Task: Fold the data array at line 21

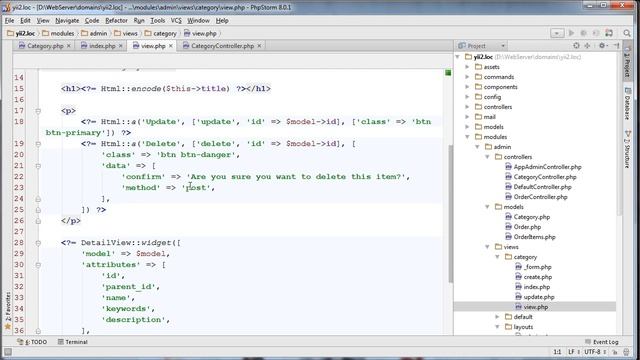Action: click(x=38, y=166)
